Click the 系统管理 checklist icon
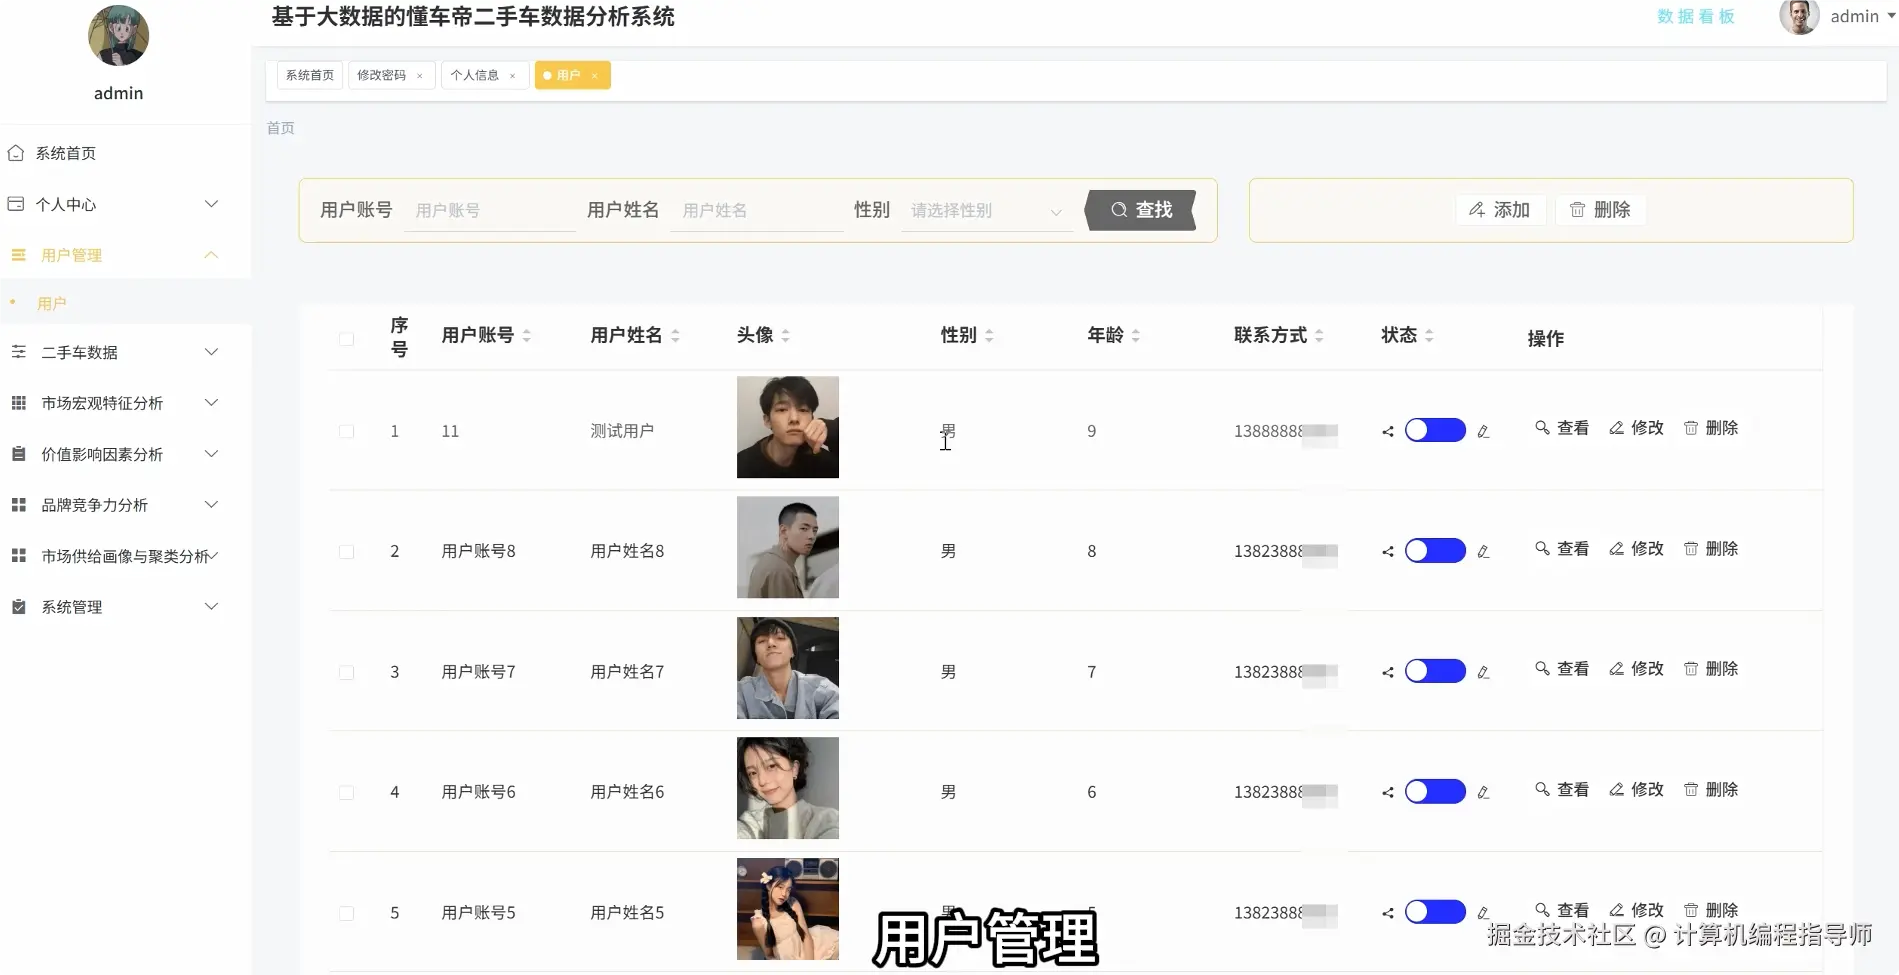 pos(18,607)
